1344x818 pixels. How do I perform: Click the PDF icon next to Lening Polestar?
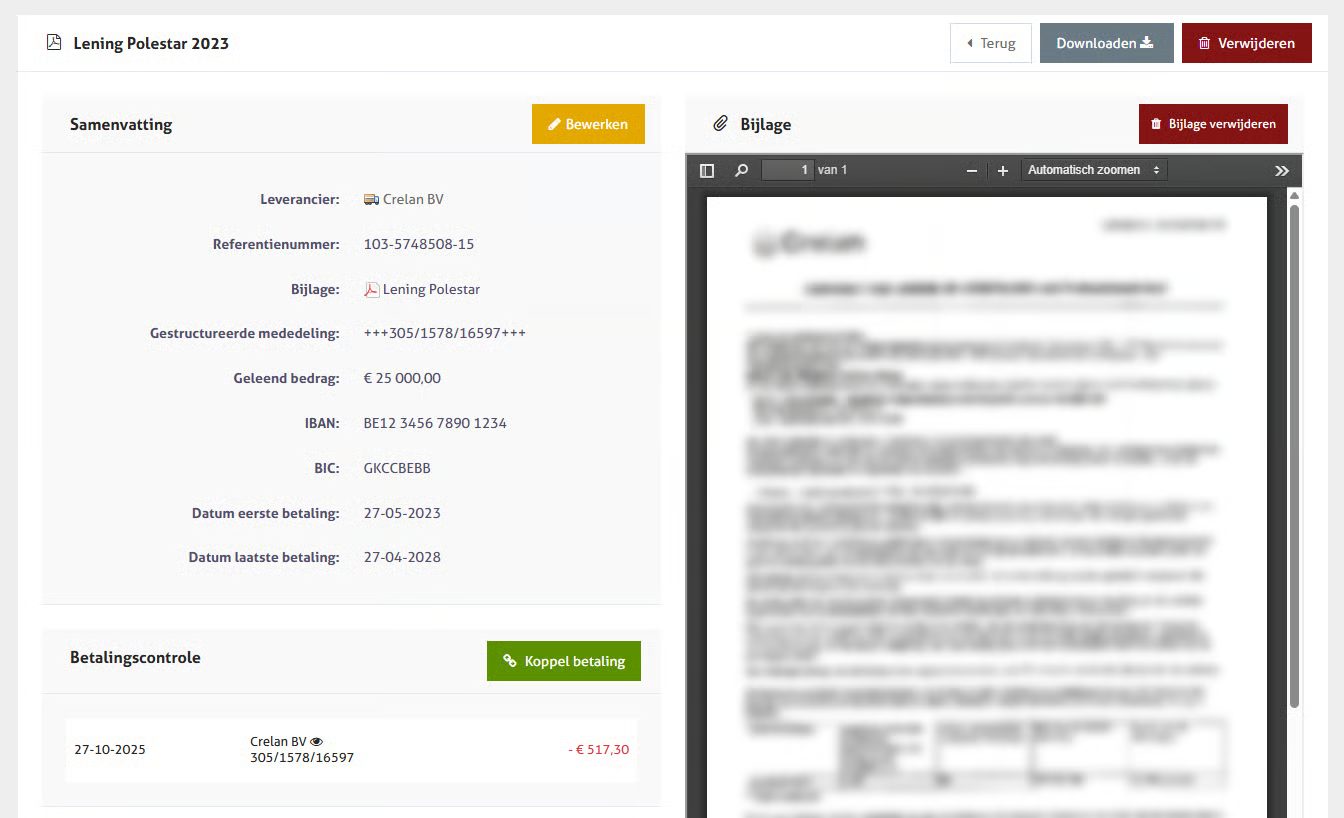click(371, 290)
